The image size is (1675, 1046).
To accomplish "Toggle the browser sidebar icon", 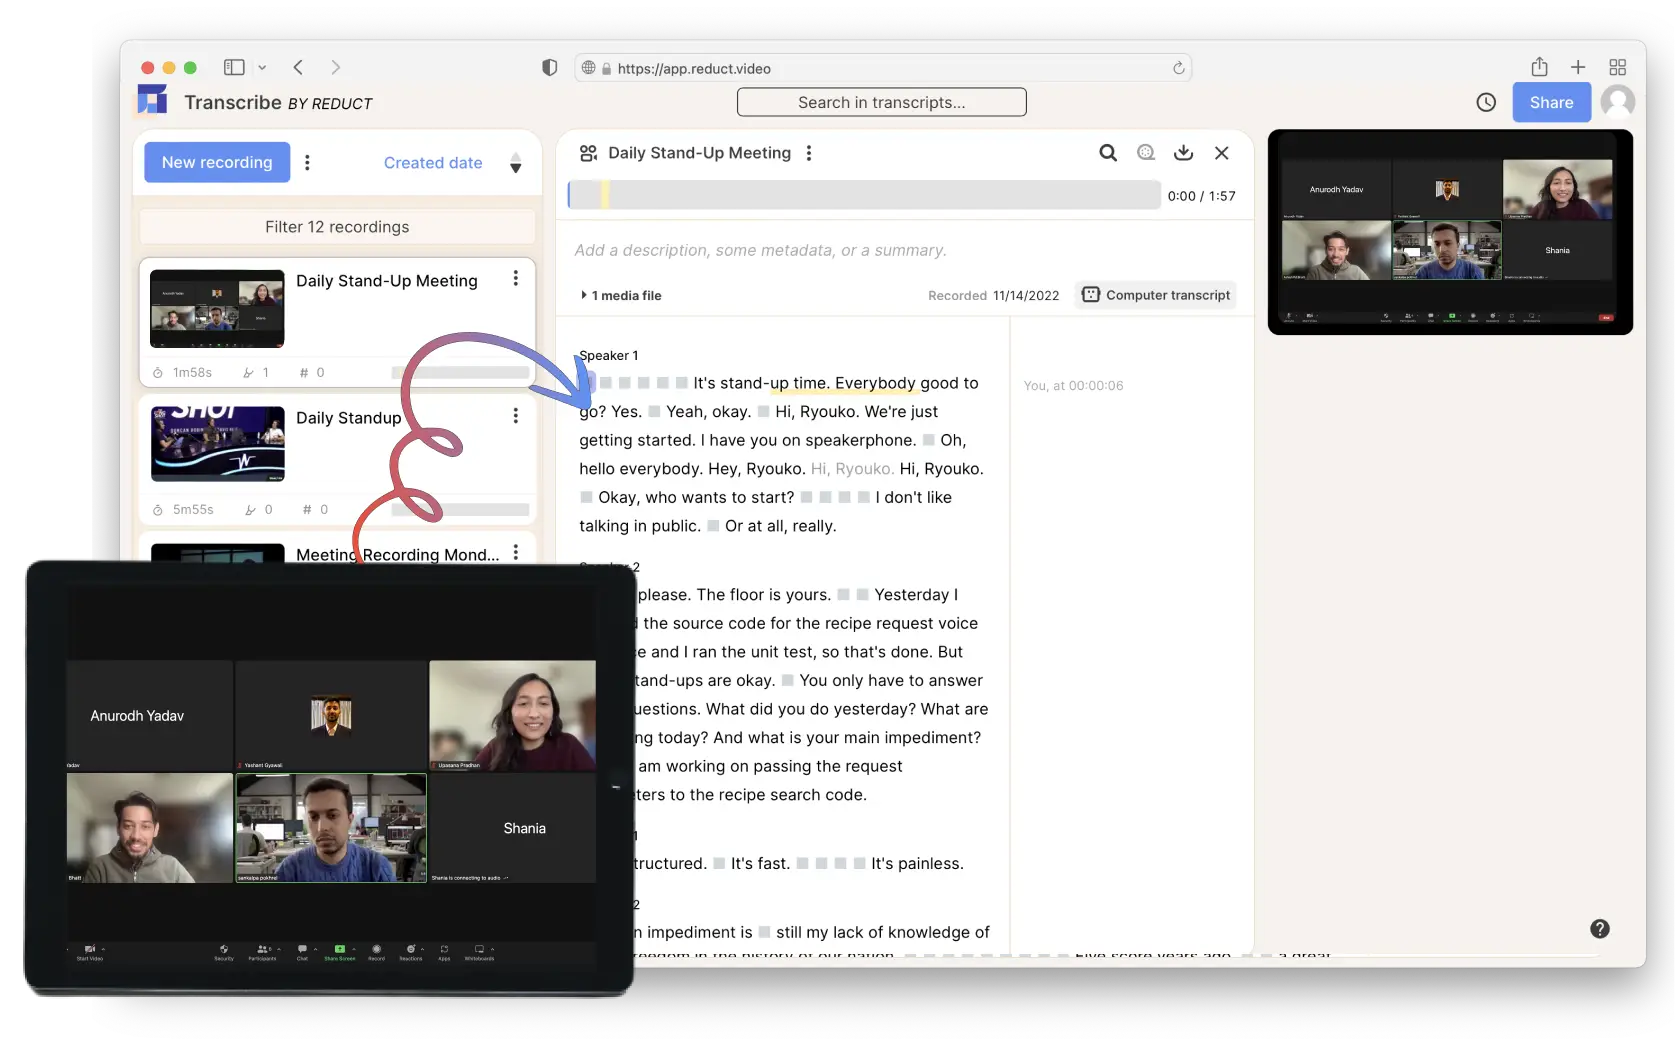I will tap(234, 67).
